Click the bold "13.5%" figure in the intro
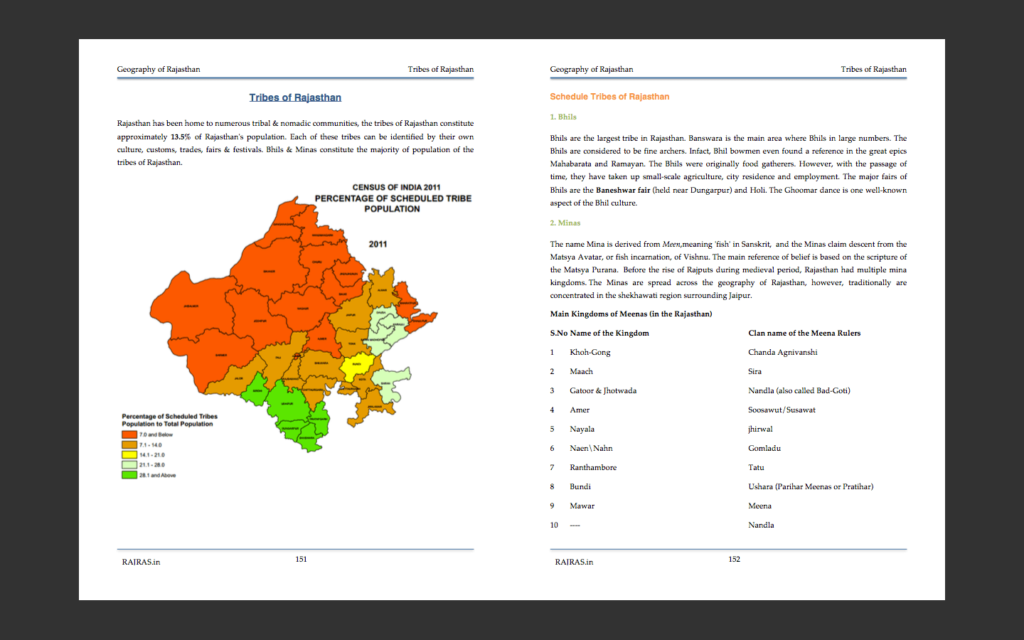The height and width of the screenshot is (640, 1024). tap(180, 136)
